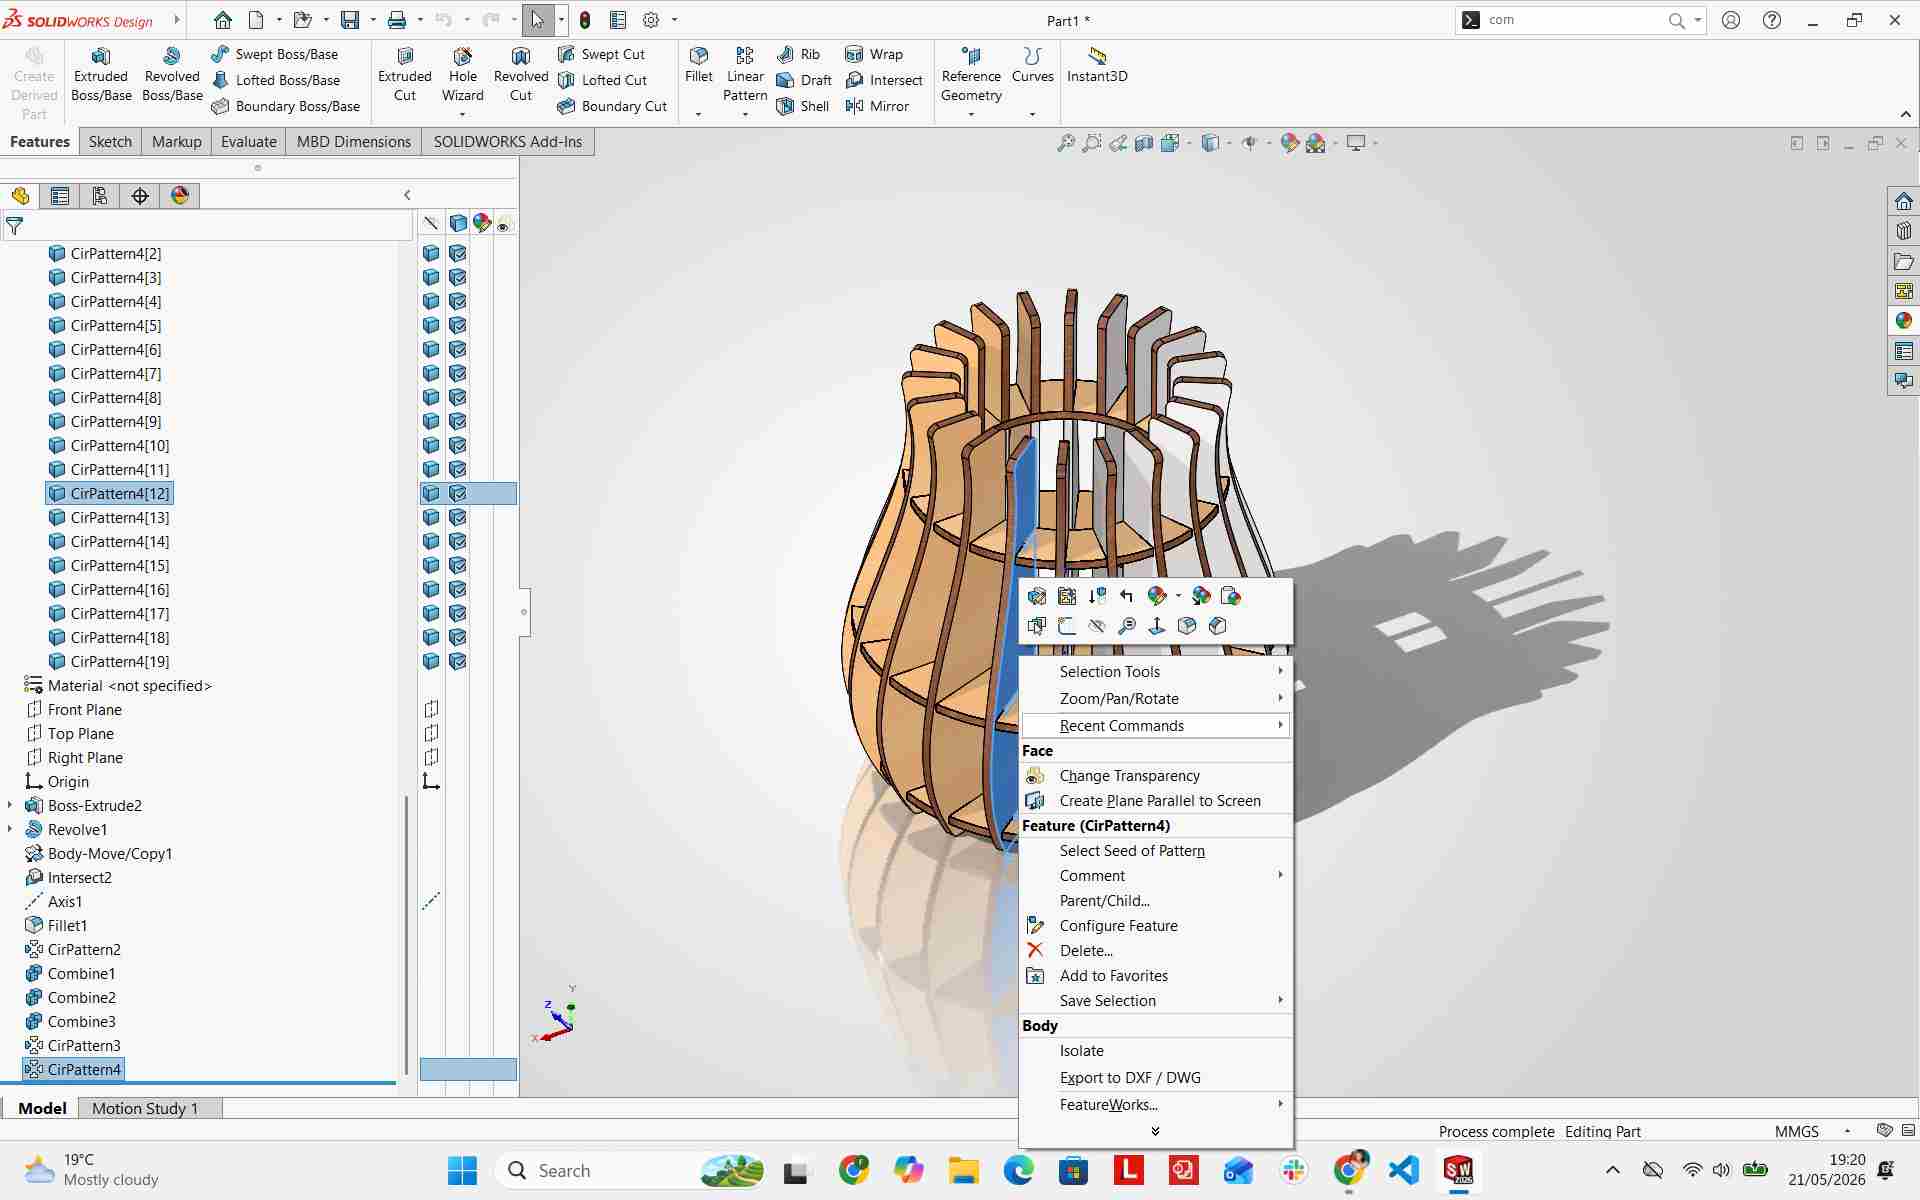Click the Normal To icon in context toolbar
This screenshot has height=1200, width=1920.
[1157, 626]
